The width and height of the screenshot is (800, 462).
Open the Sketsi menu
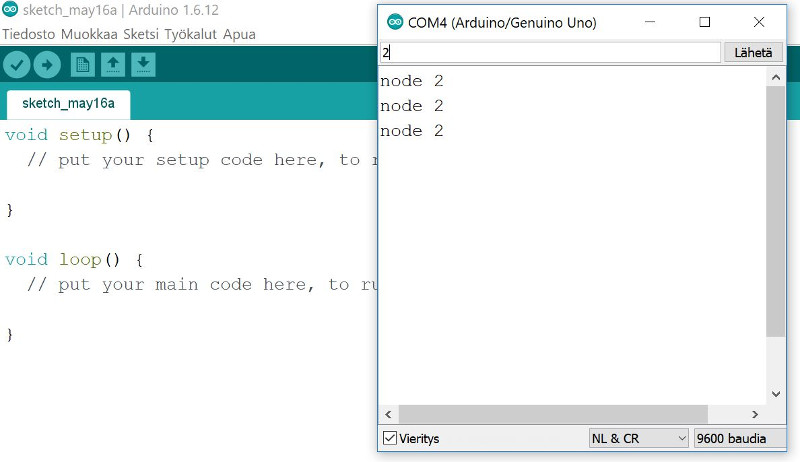(141, 34)
